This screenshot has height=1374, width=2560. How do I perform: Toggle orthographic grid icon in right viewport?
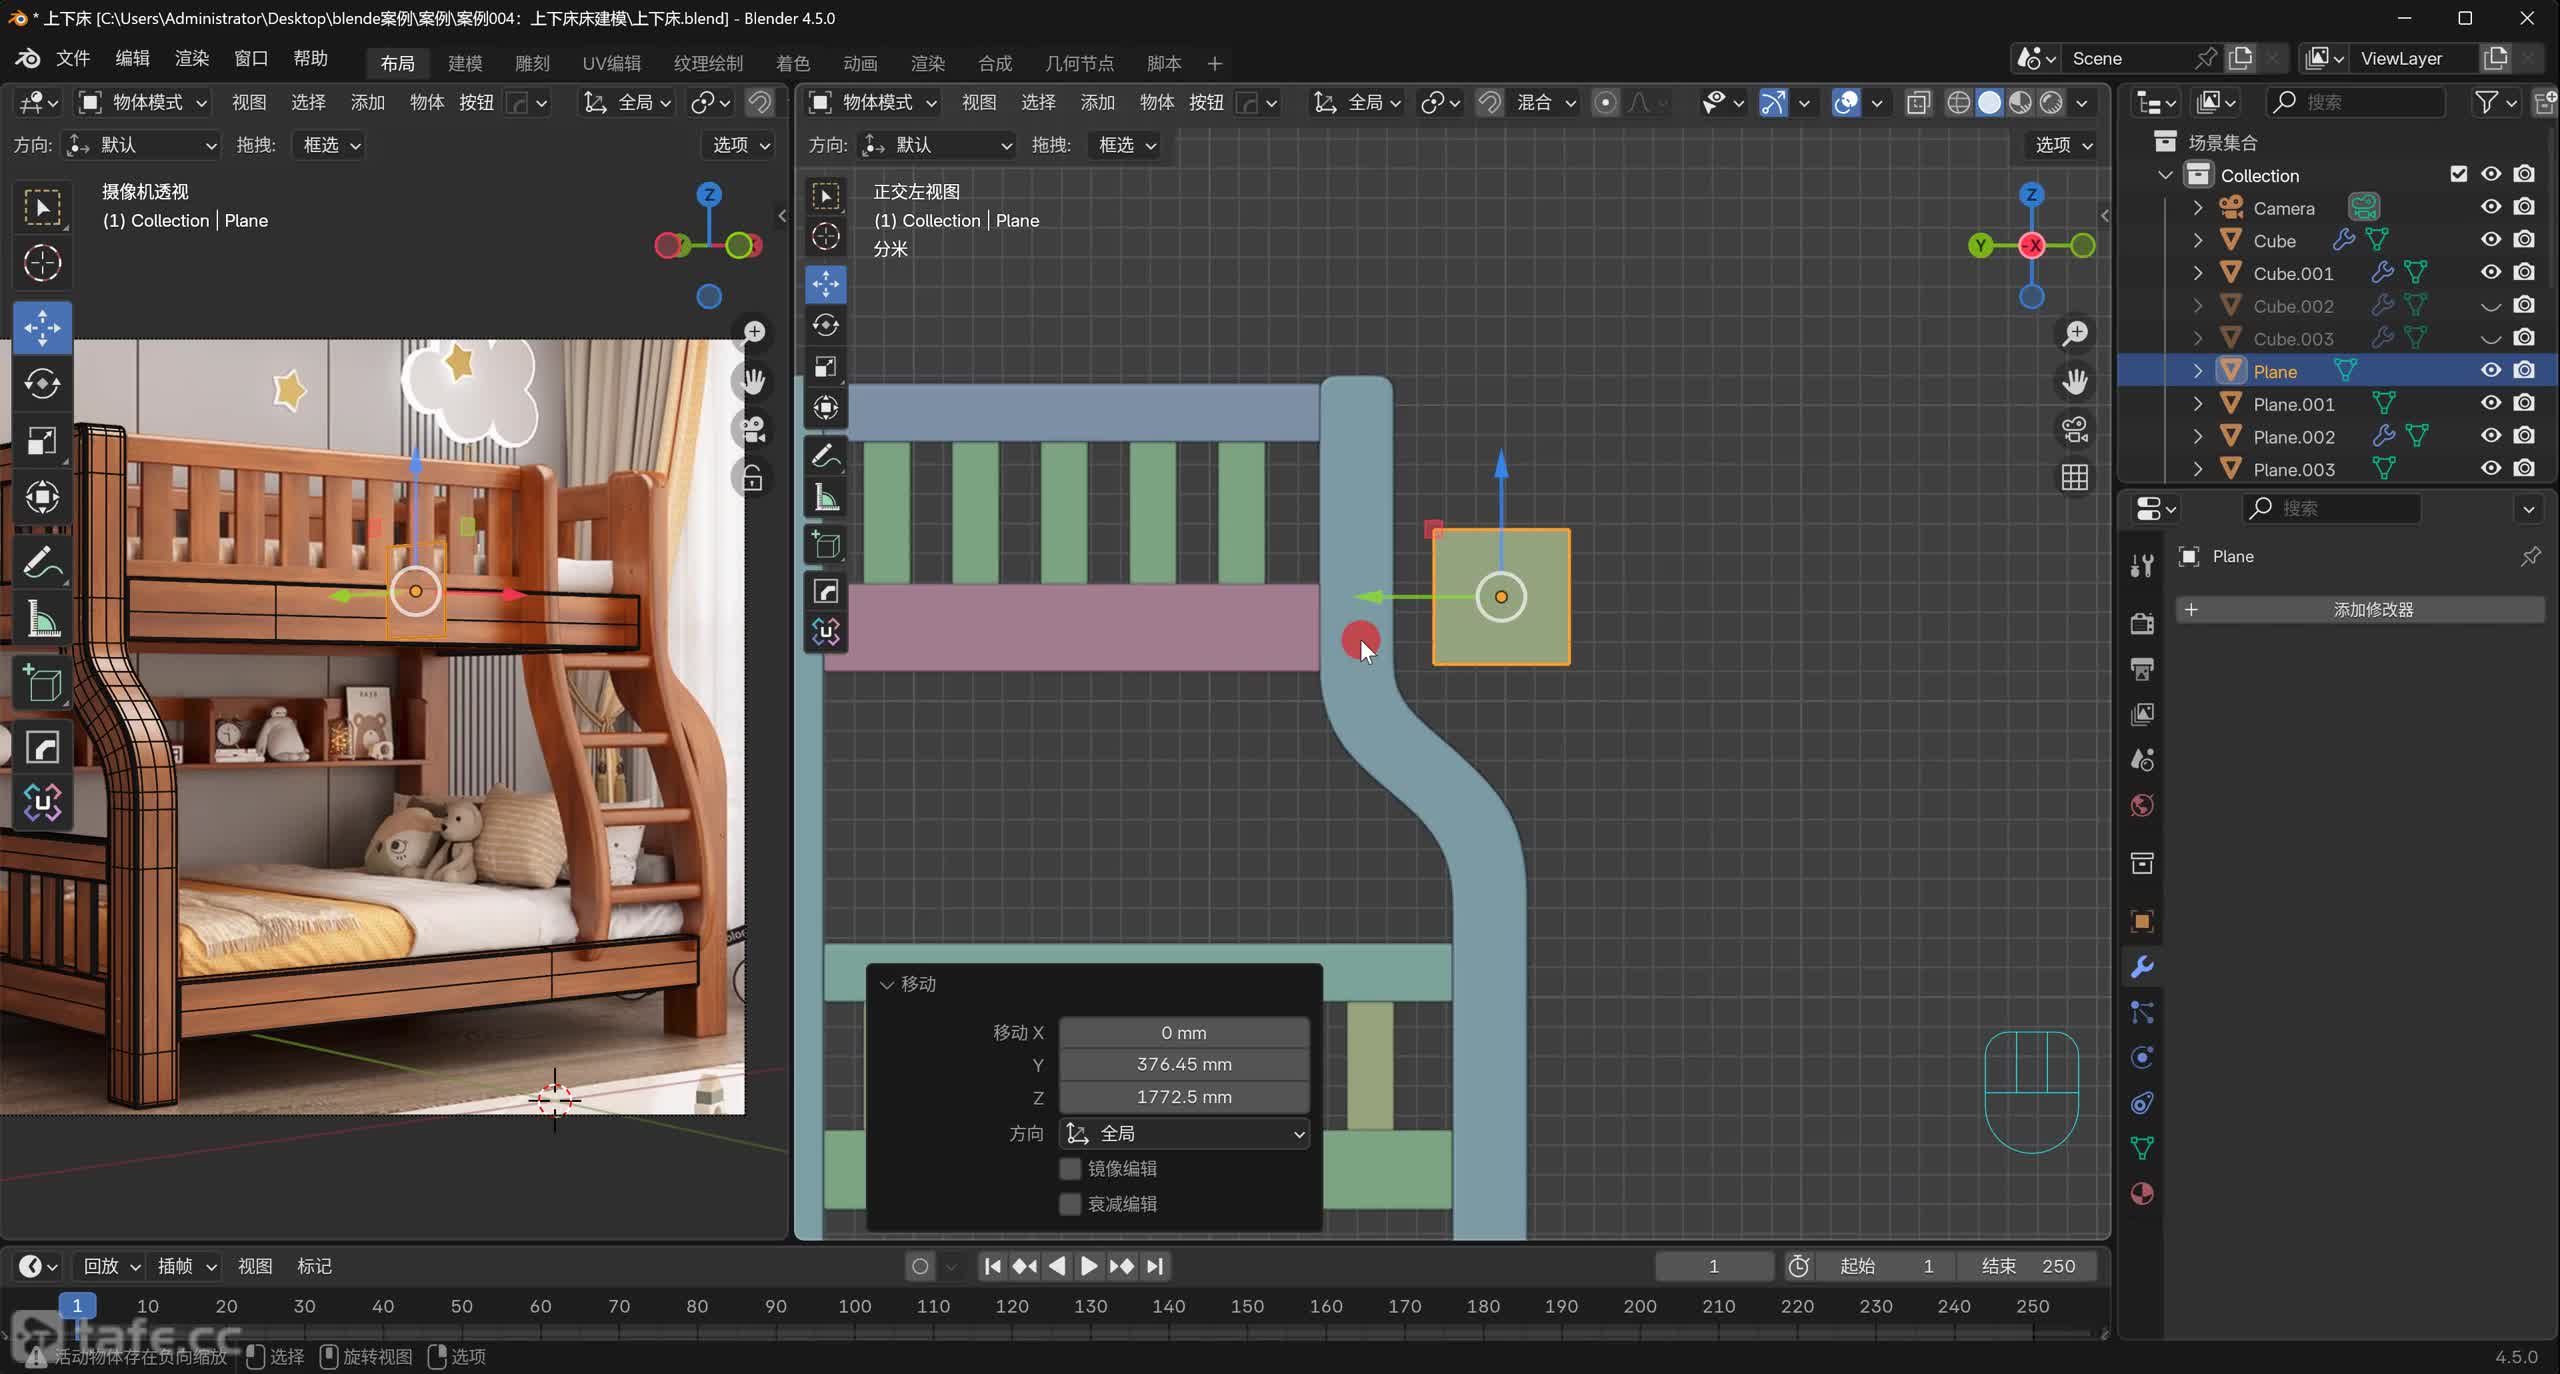[2075, 477]
